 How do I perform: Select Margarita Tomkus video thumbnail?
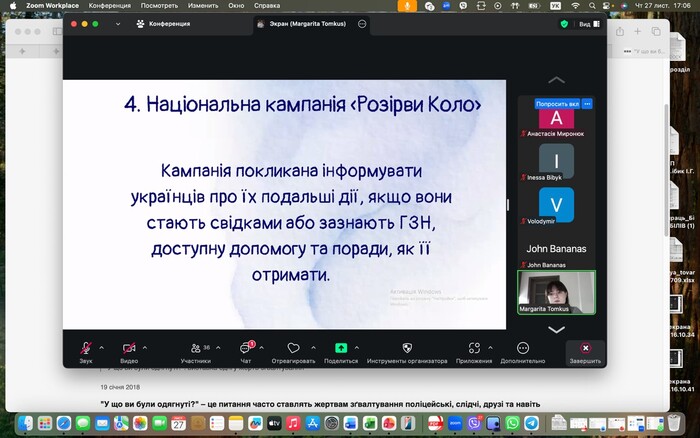[556, 292]
